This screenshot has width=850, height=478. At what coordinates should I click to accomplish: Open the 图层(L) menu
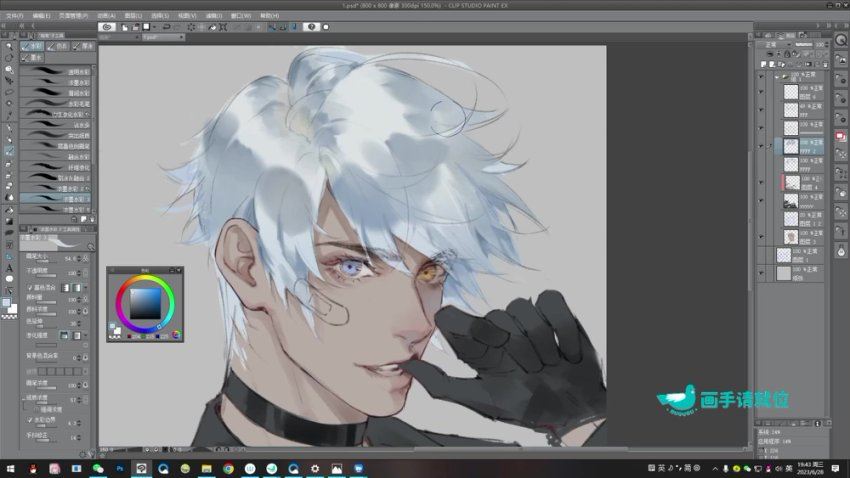pyautogui.click(x=133, y=16)
